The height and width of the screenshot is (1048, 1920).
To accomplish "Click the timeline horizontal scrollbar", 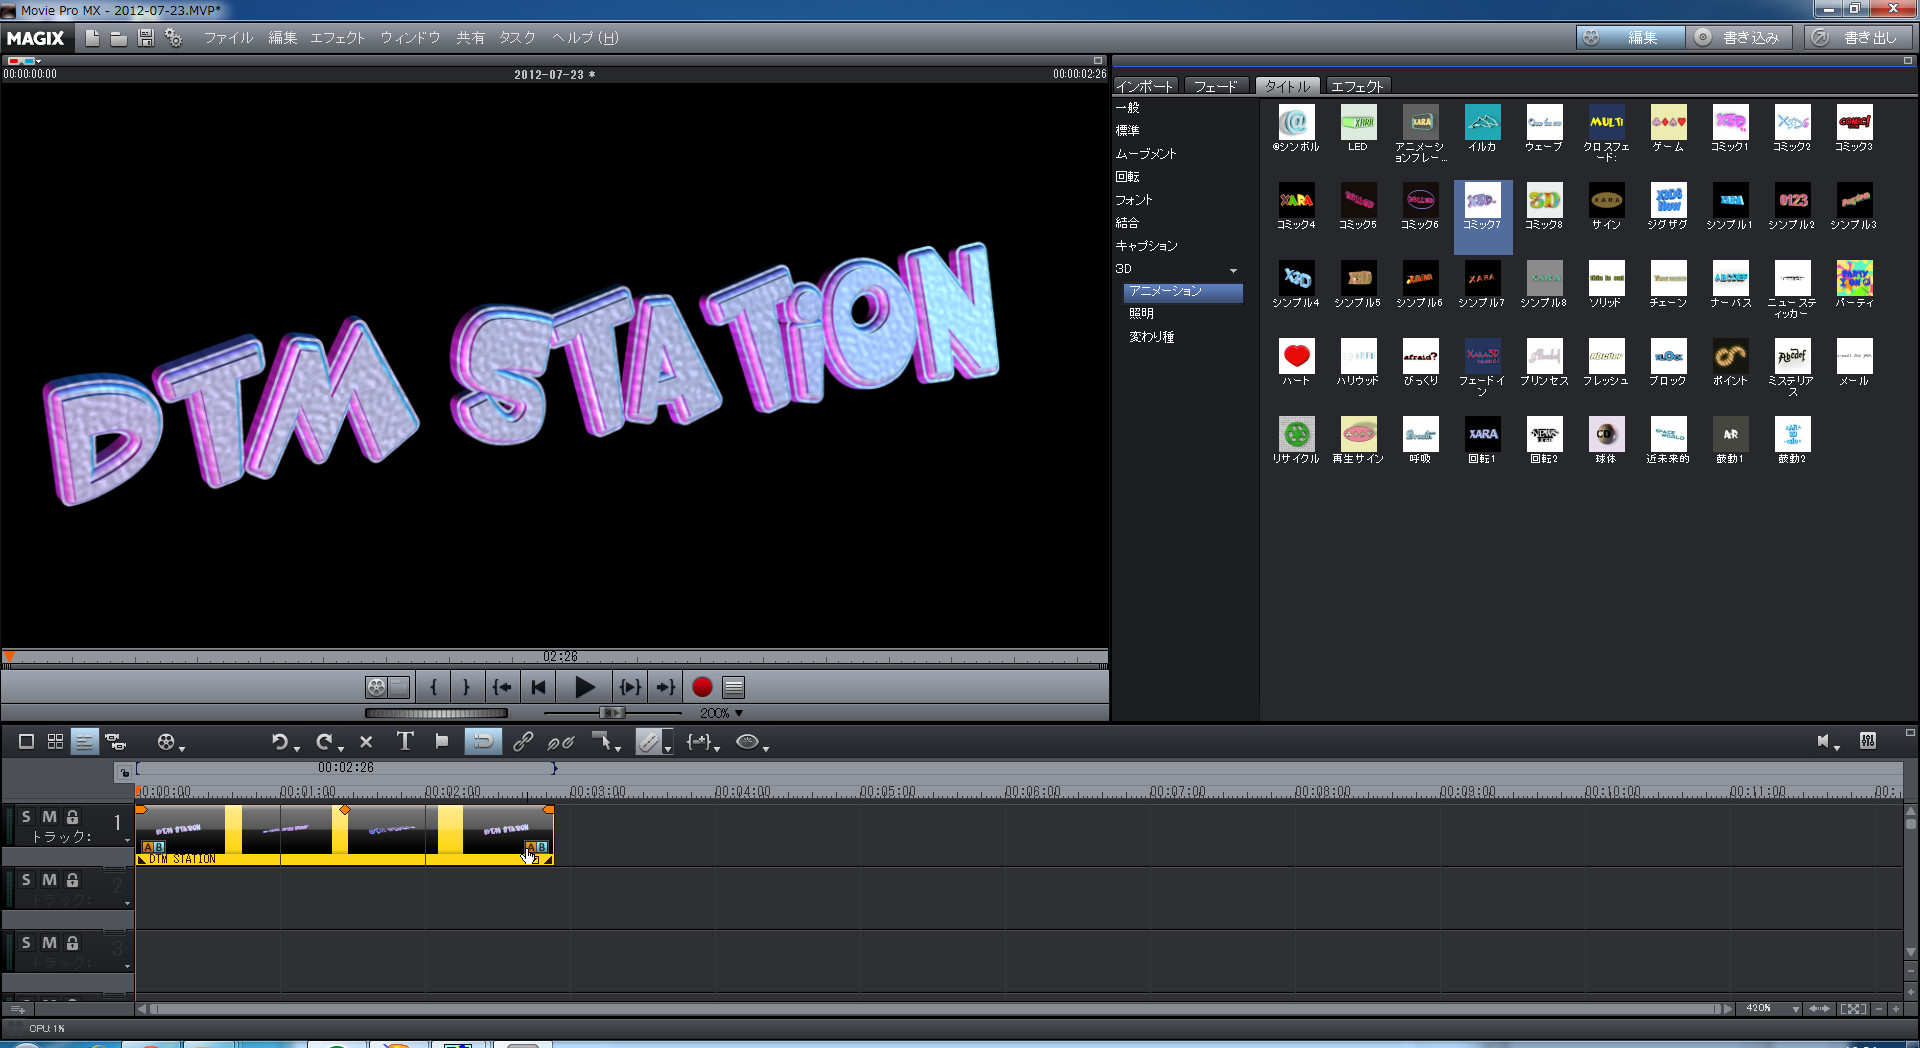I will tap(935, 1009).
